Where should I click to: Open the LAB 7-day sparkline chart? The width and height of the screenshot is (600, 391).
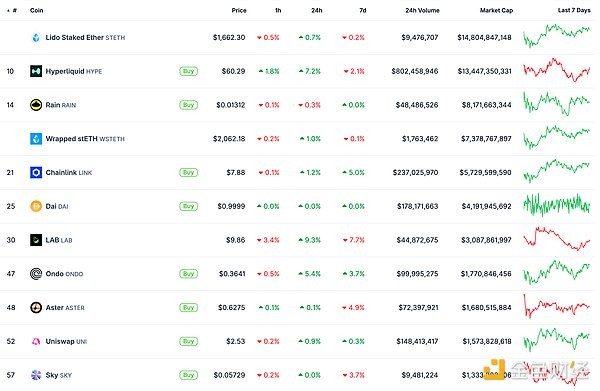tap(557, 239)
